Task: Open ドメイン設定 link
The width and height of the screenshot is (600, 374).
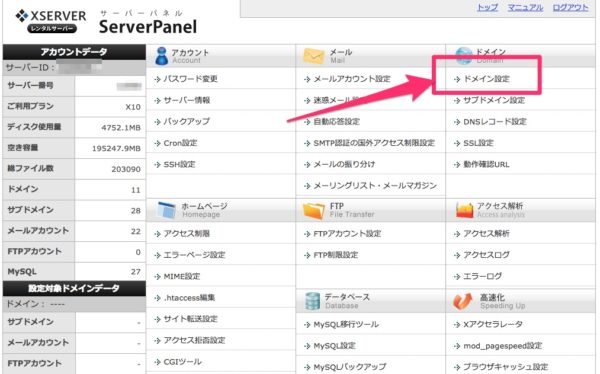Action: click(486, 79)
